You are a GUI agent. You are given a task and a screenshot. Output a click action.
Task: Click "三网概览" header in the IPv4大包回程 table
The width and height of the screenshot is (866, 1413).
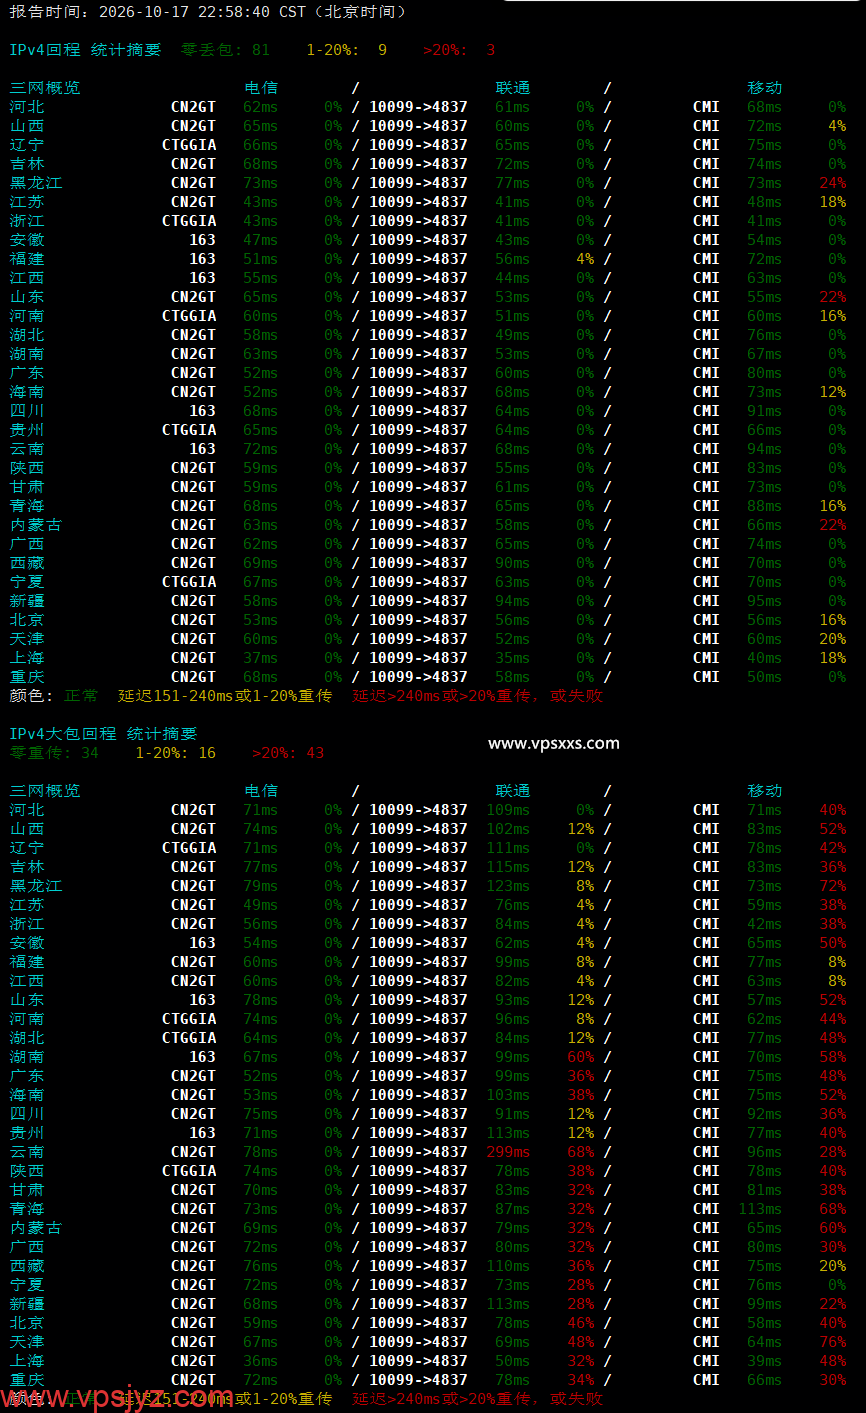click(45, 791)
